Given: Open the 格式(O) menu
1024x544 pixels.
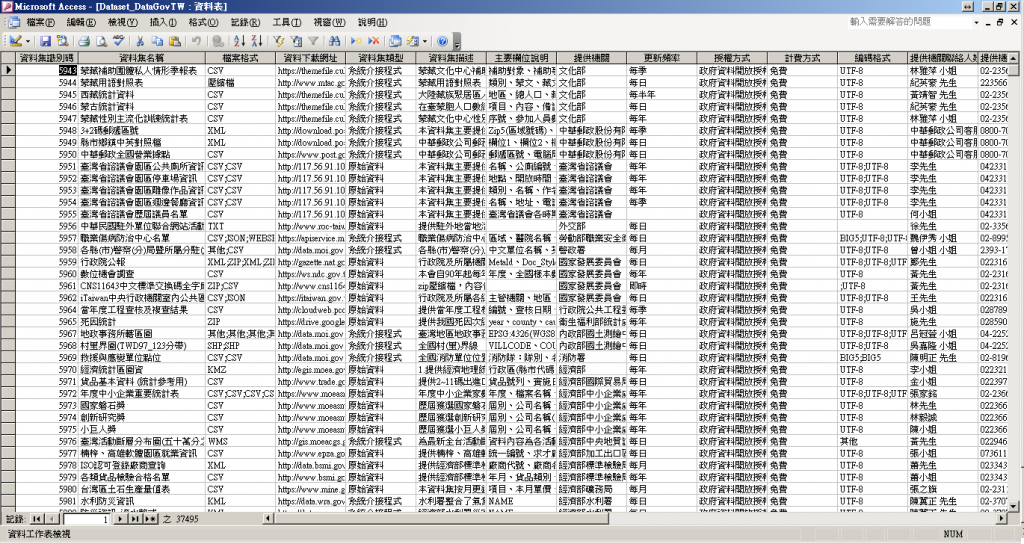Looking at the screenshot, I should 203,22.
